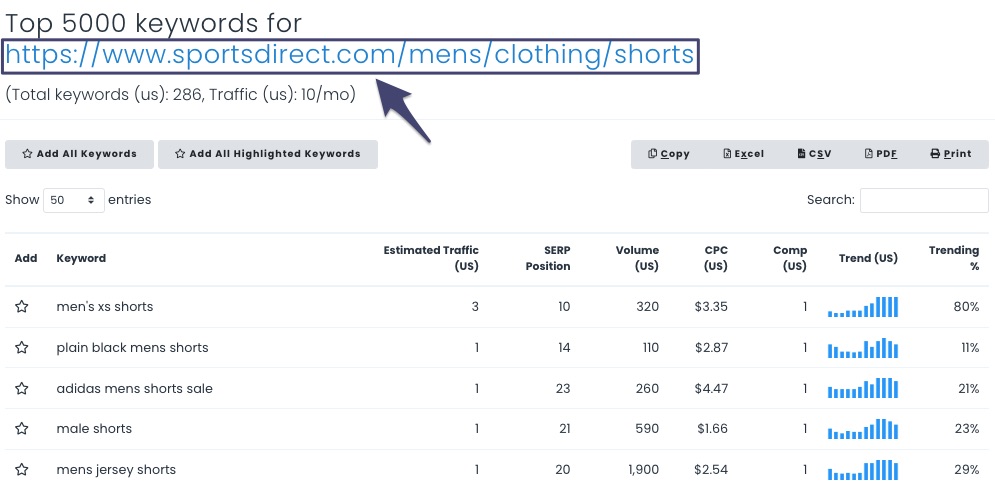Viewport: 995px width, 483px height.
Task: Add "male shorts" keyword via star
Action: tap(22, 429)
